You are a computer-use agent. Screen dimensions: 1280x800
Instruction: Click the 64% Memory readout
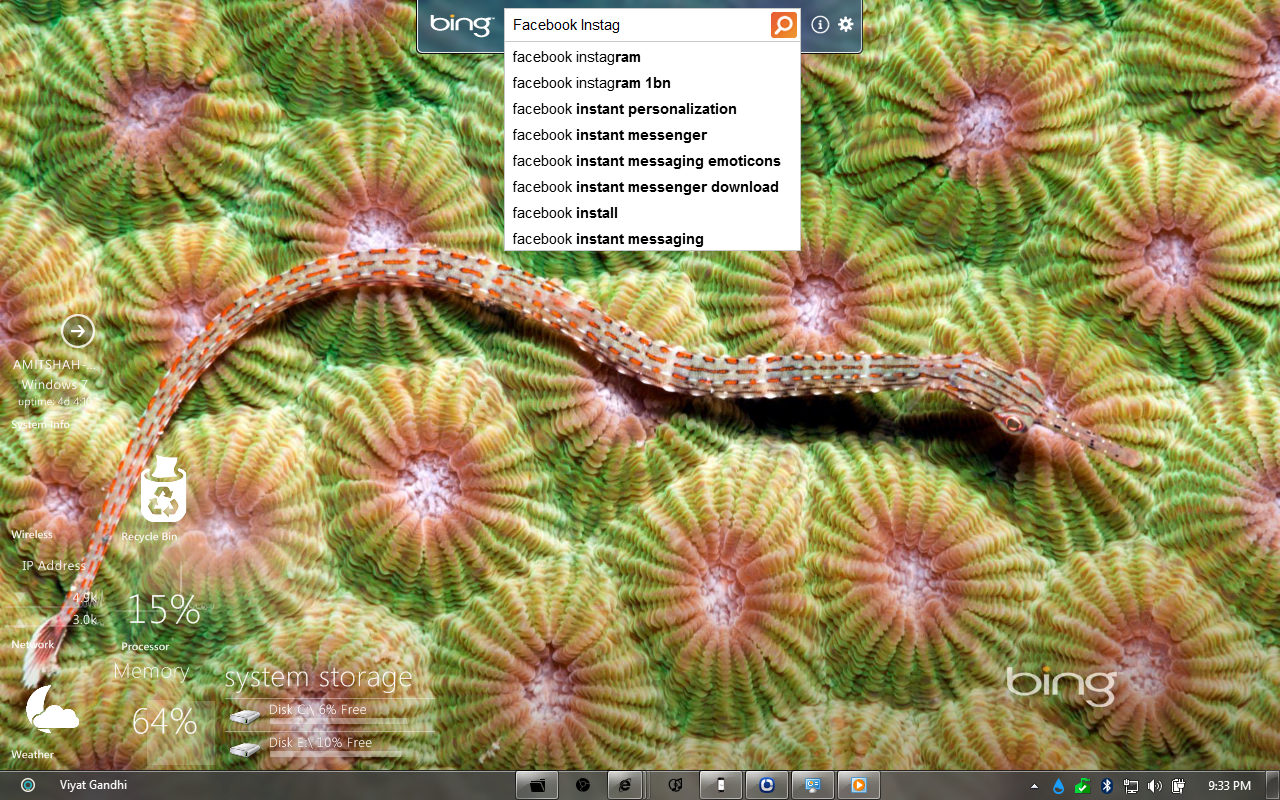(x=164, y=721)
